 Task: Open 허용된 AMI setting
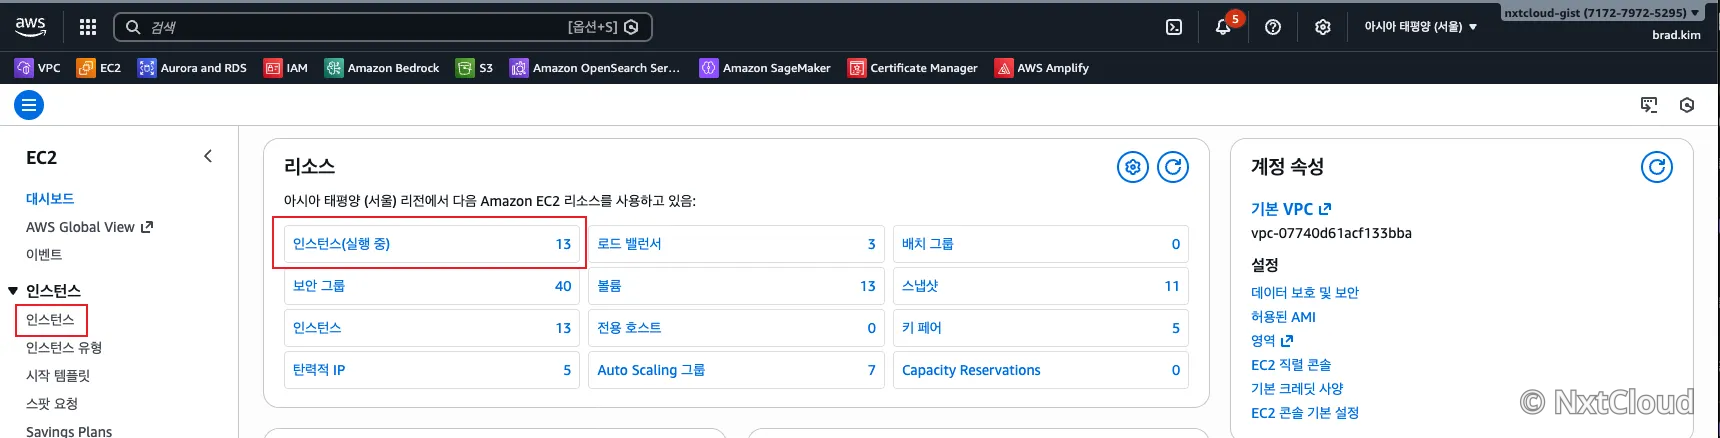(1283, 317)
